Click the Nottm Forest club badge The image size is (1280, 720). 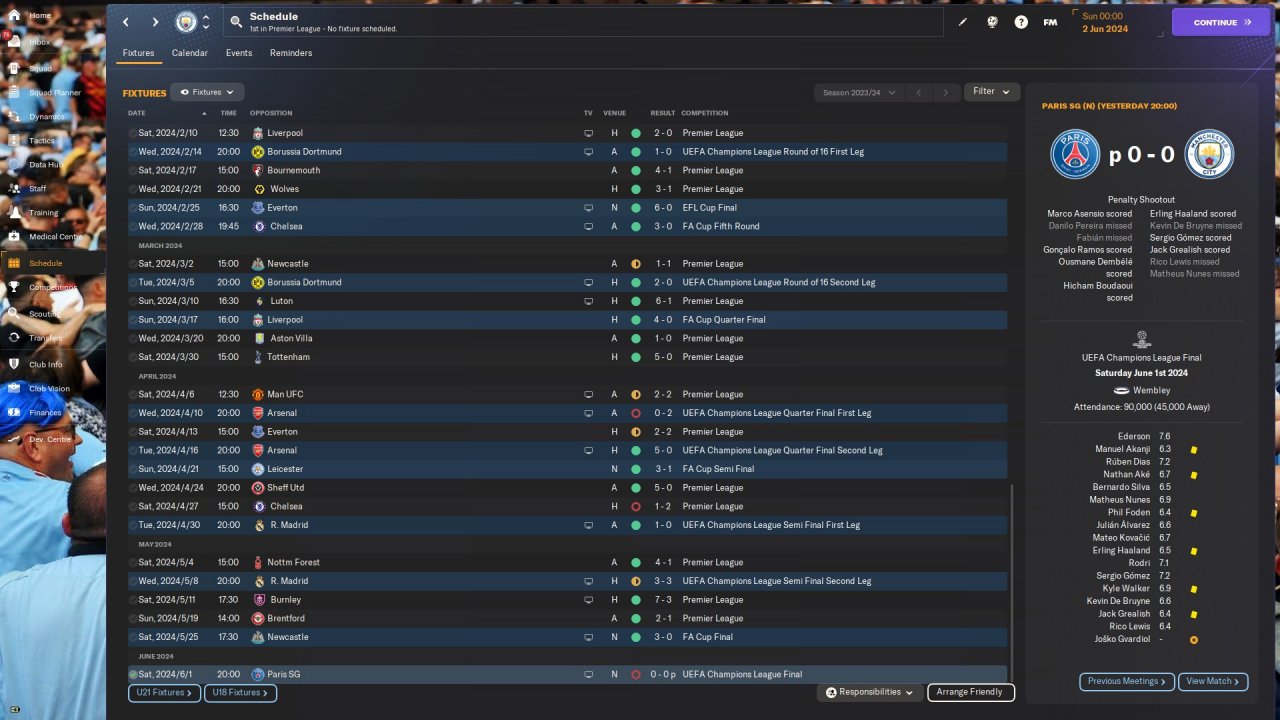click(x=258, y=563)
